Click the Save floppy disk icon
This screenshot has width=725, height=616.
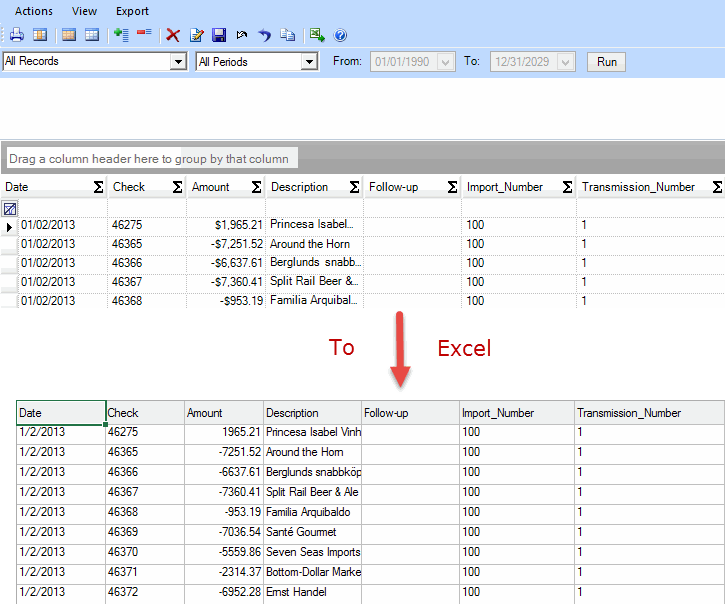219,35
